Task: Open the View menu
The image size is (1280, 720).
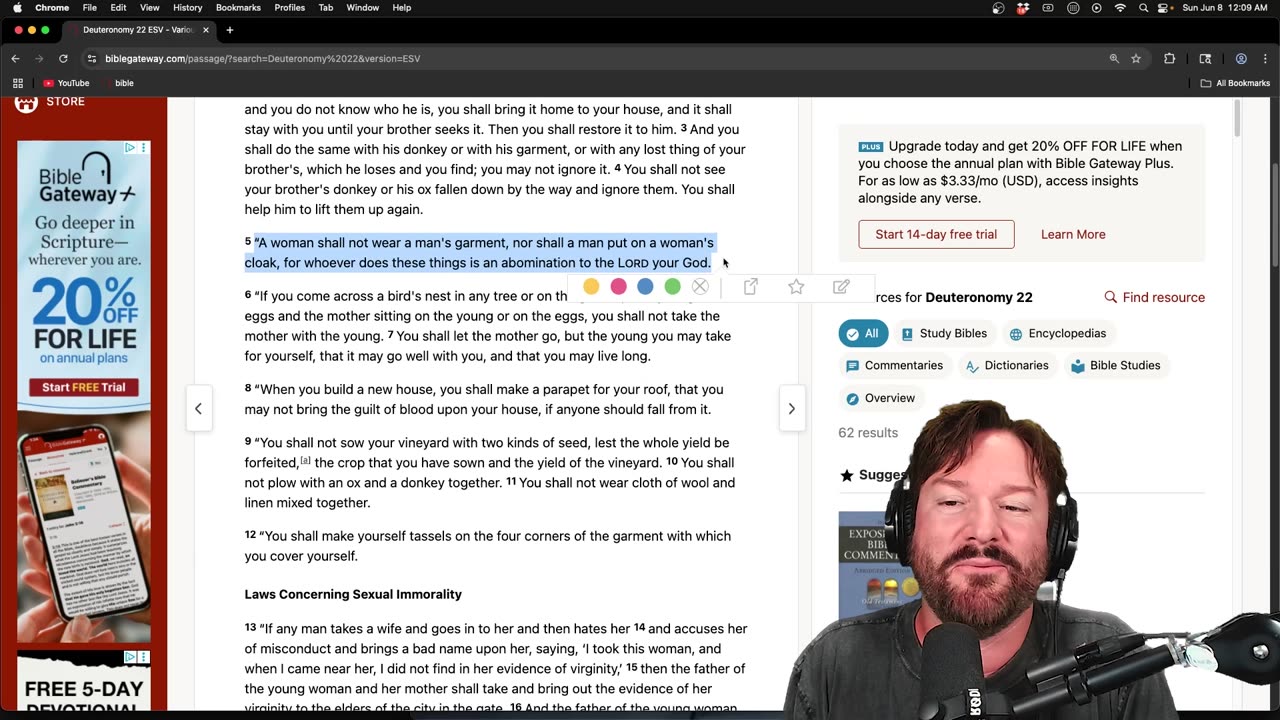Action: (x=149, y=8)
